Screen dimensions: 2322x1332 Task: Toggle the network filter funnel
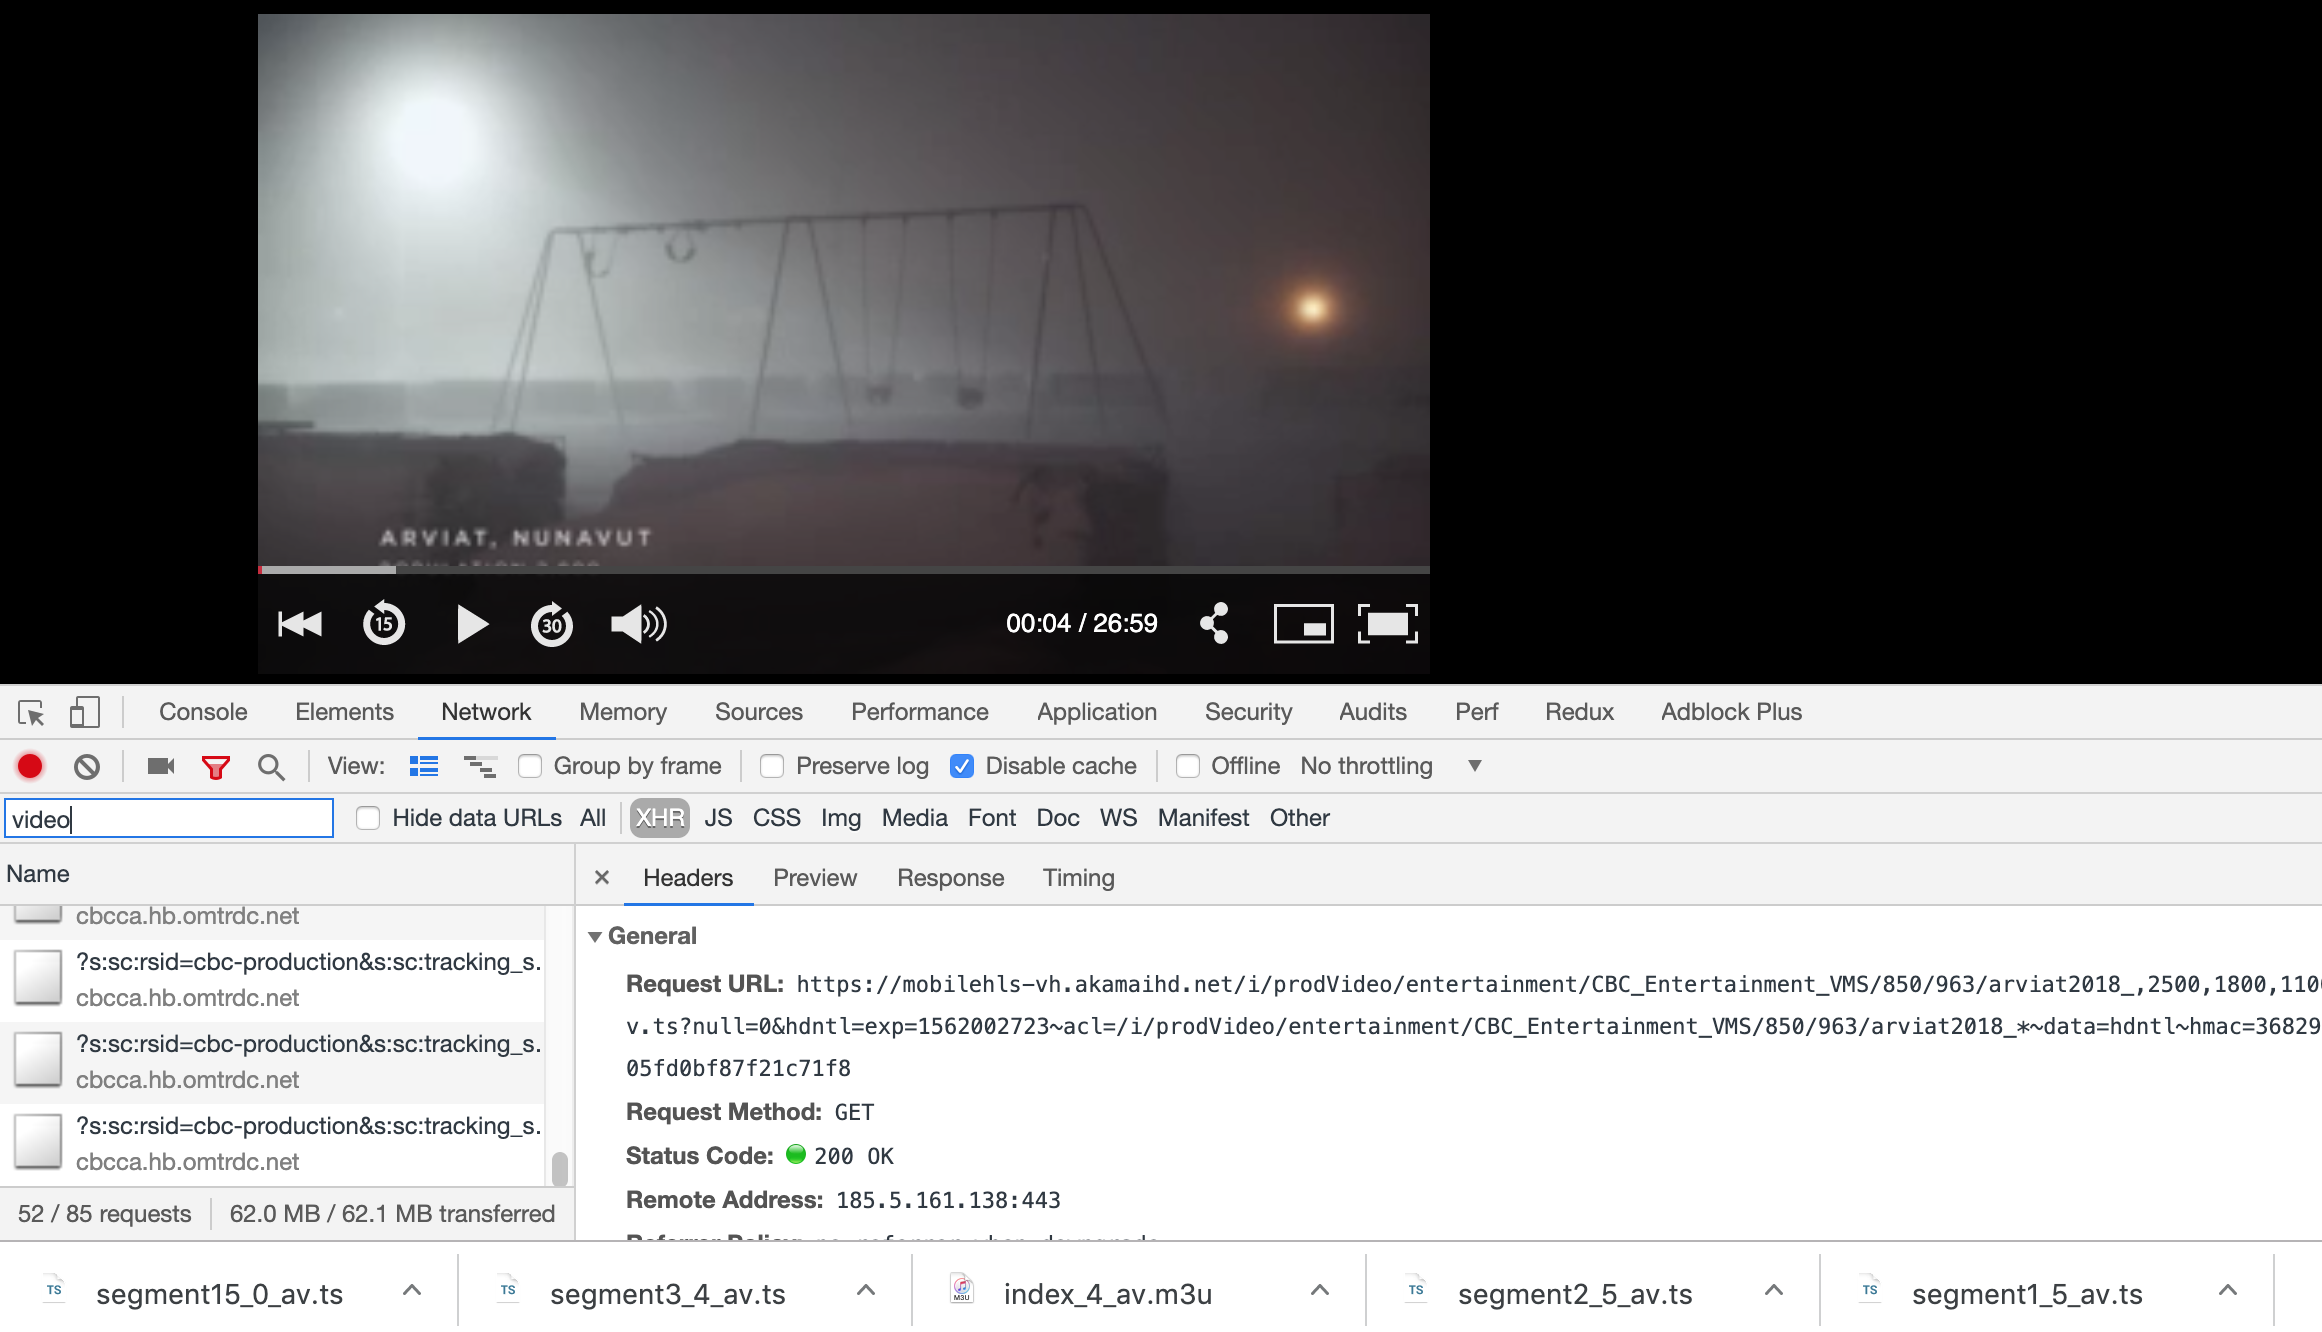point(216,767)
